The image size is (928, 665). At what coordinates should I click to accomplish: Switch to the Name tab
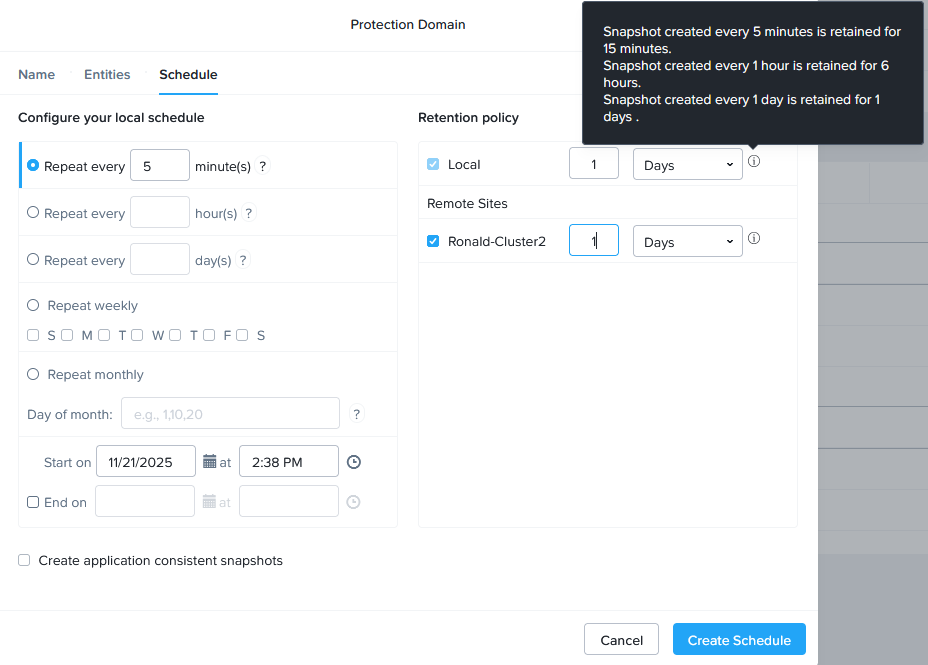(x=37, y=75)
